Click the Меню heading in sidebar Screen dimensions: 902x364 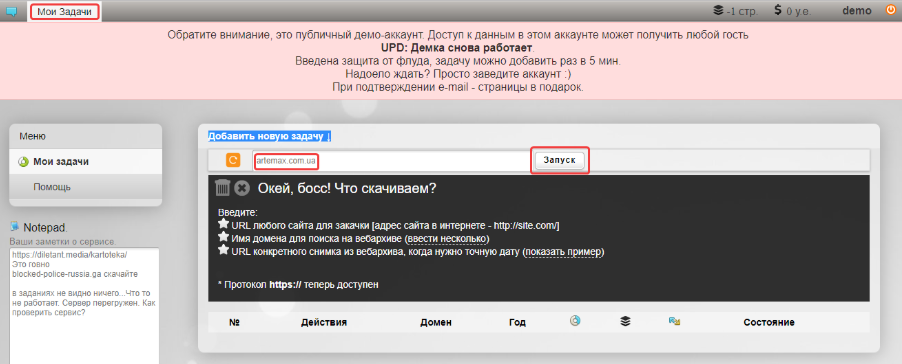[x=32, y=136]
